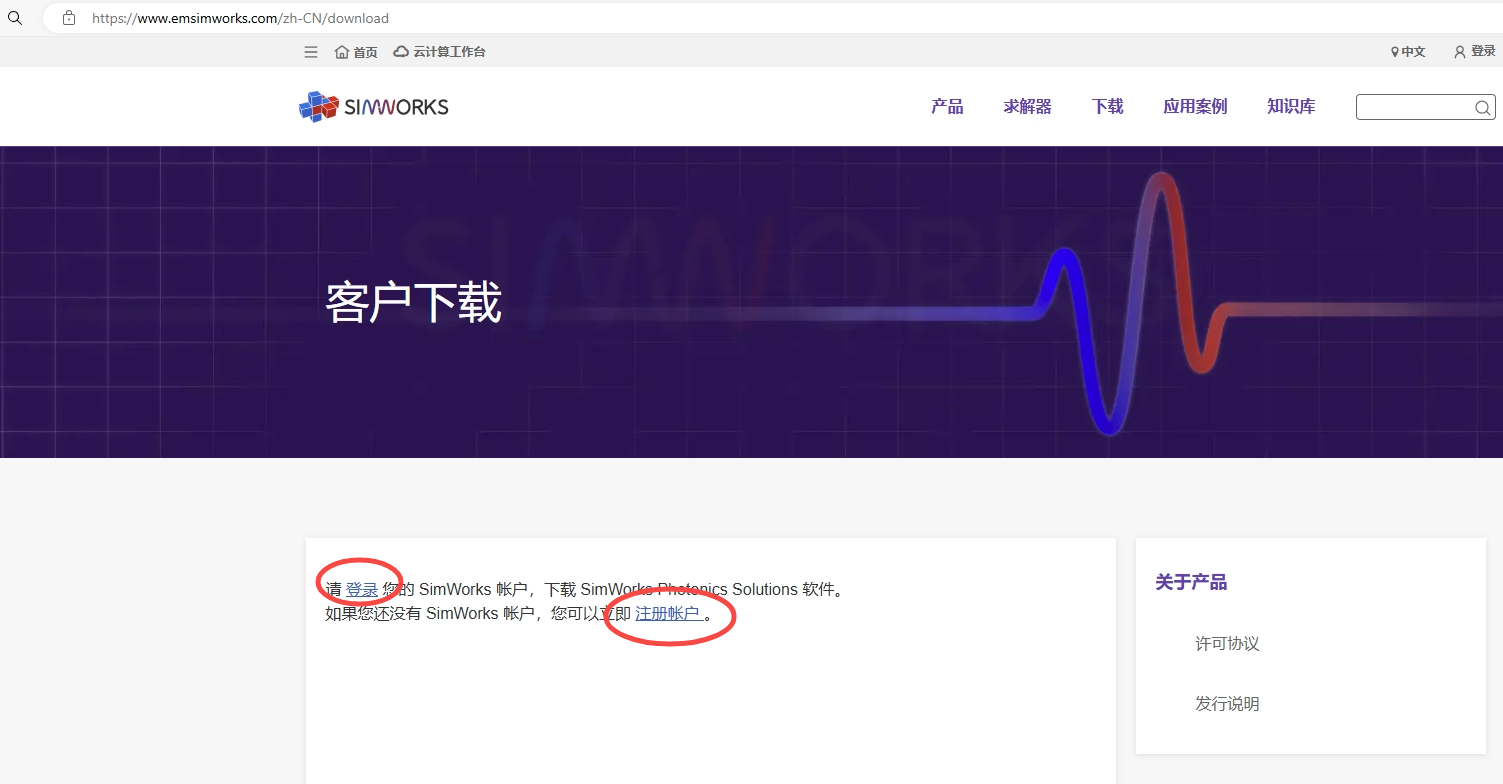Click the browser search magnifier icon

14,17
